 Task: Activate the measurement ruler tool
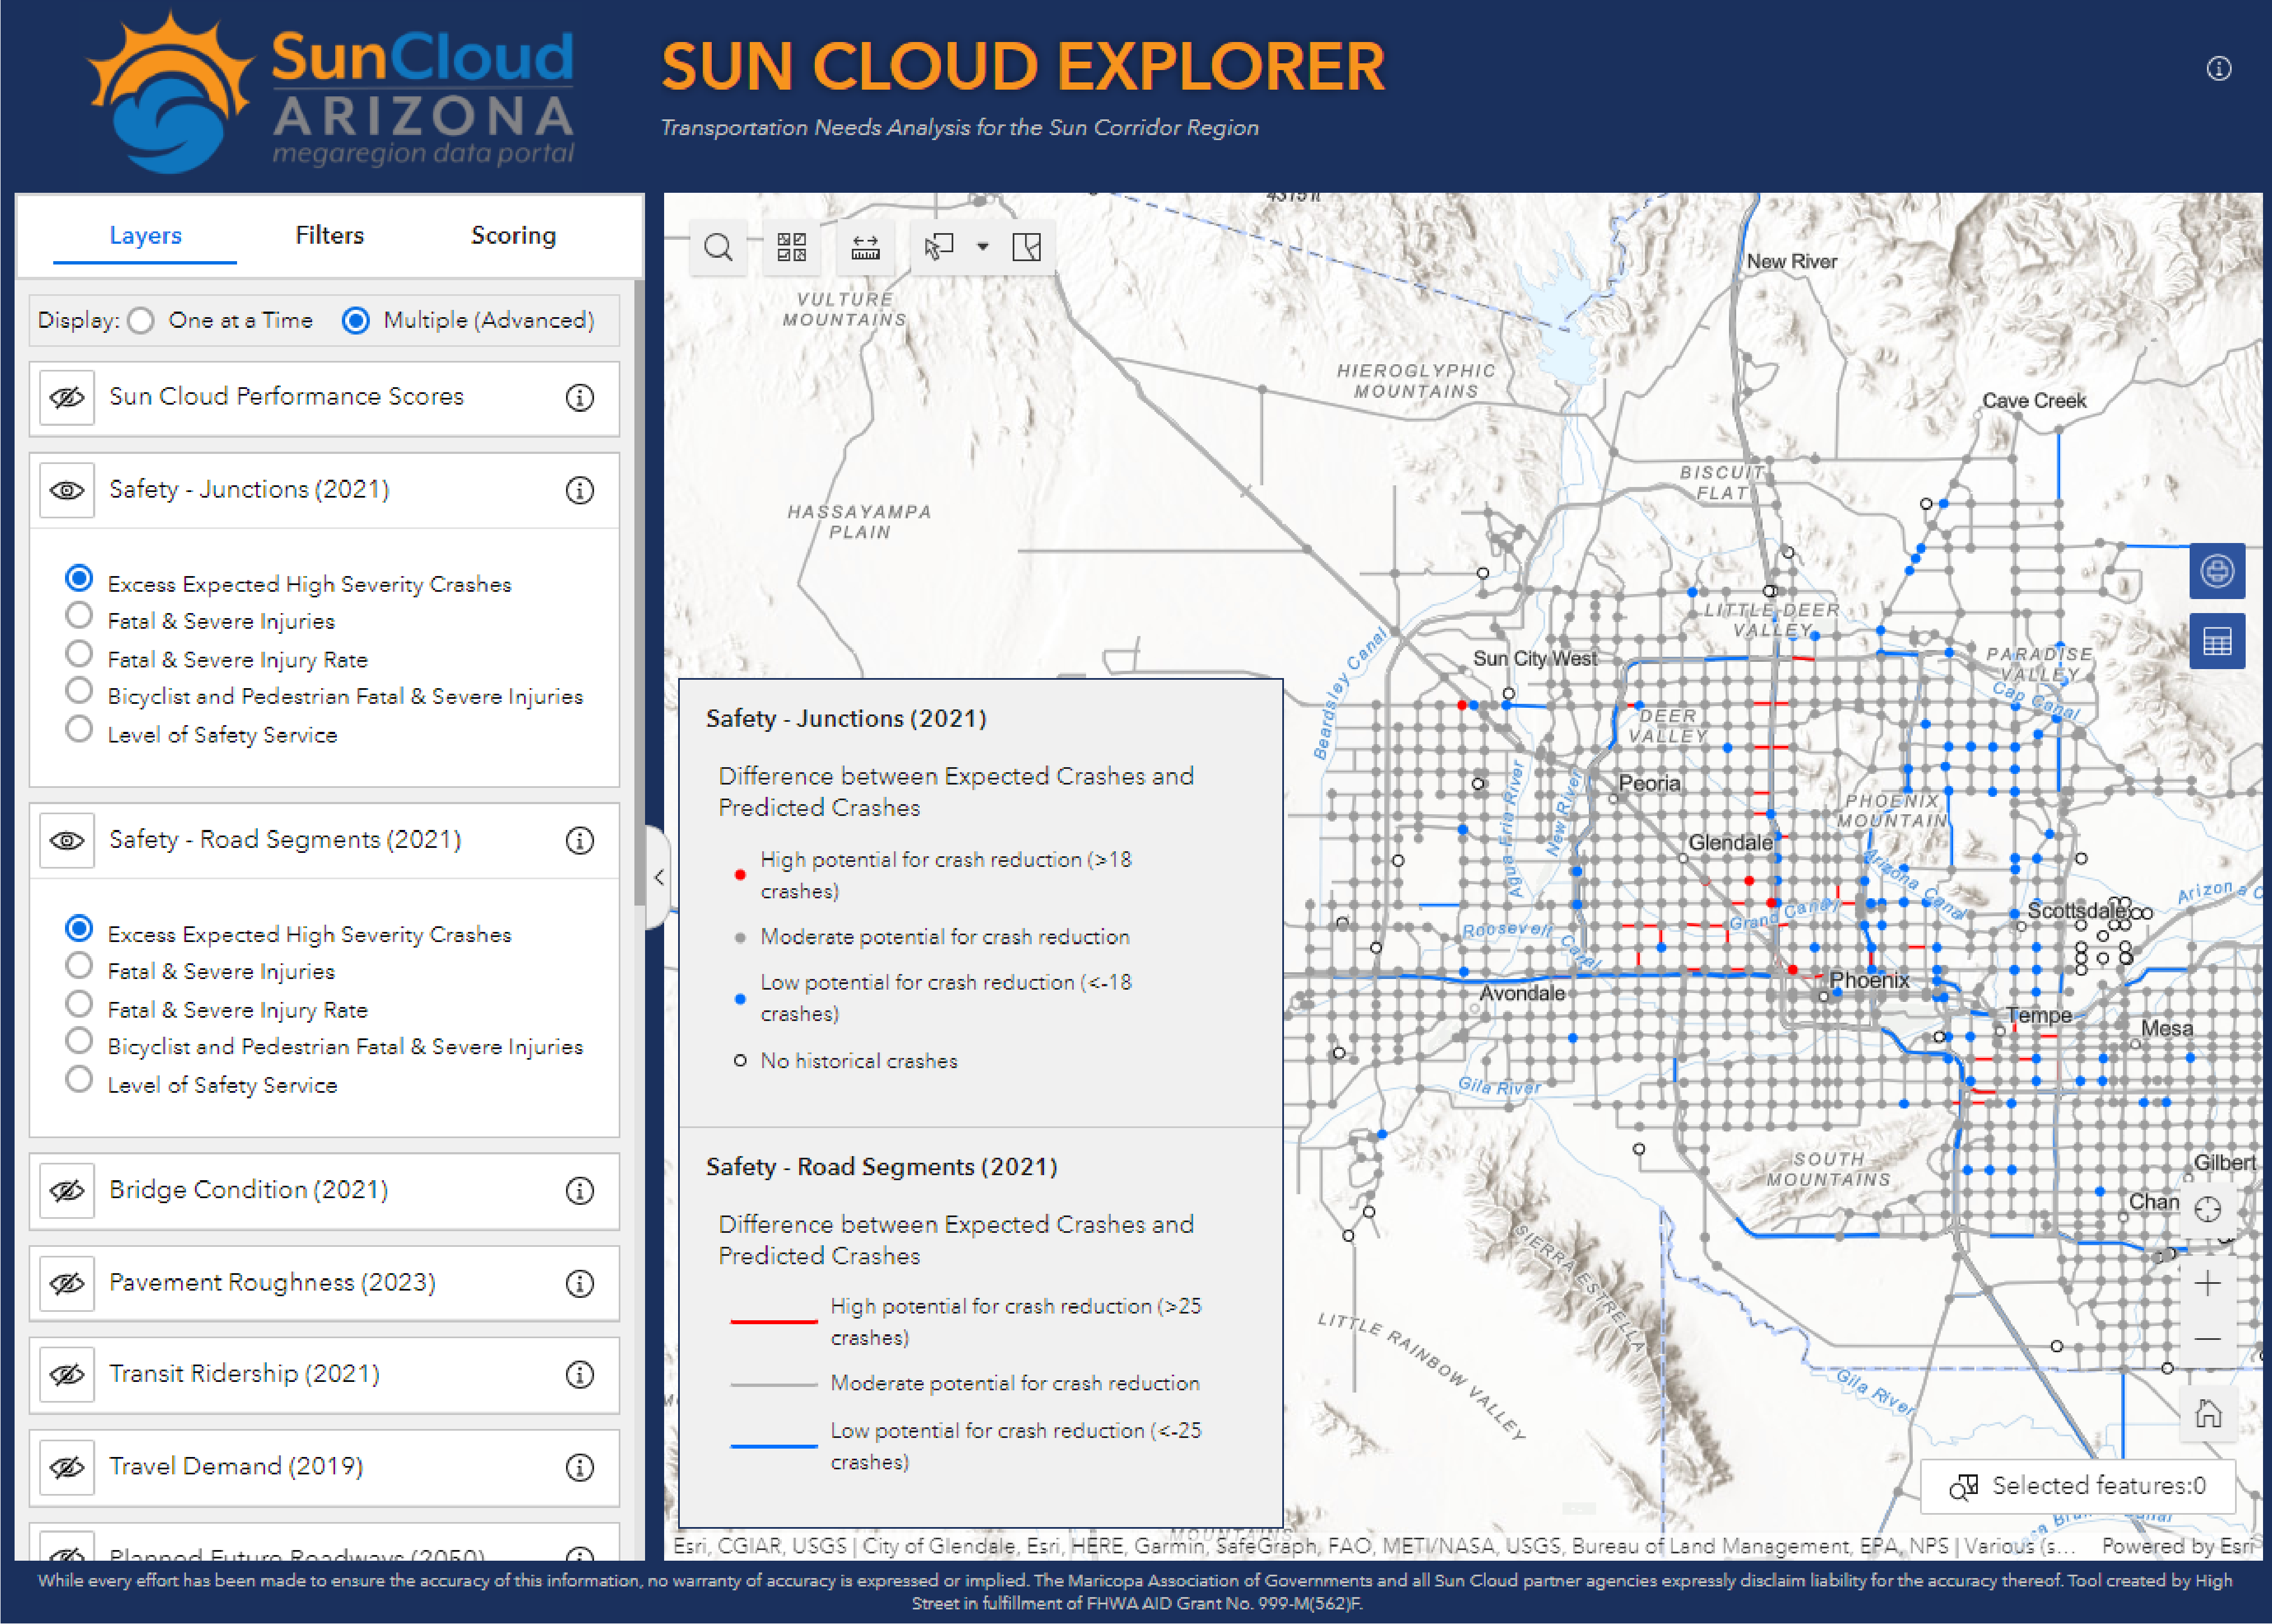pyautogui.click(x=865, y=247)
